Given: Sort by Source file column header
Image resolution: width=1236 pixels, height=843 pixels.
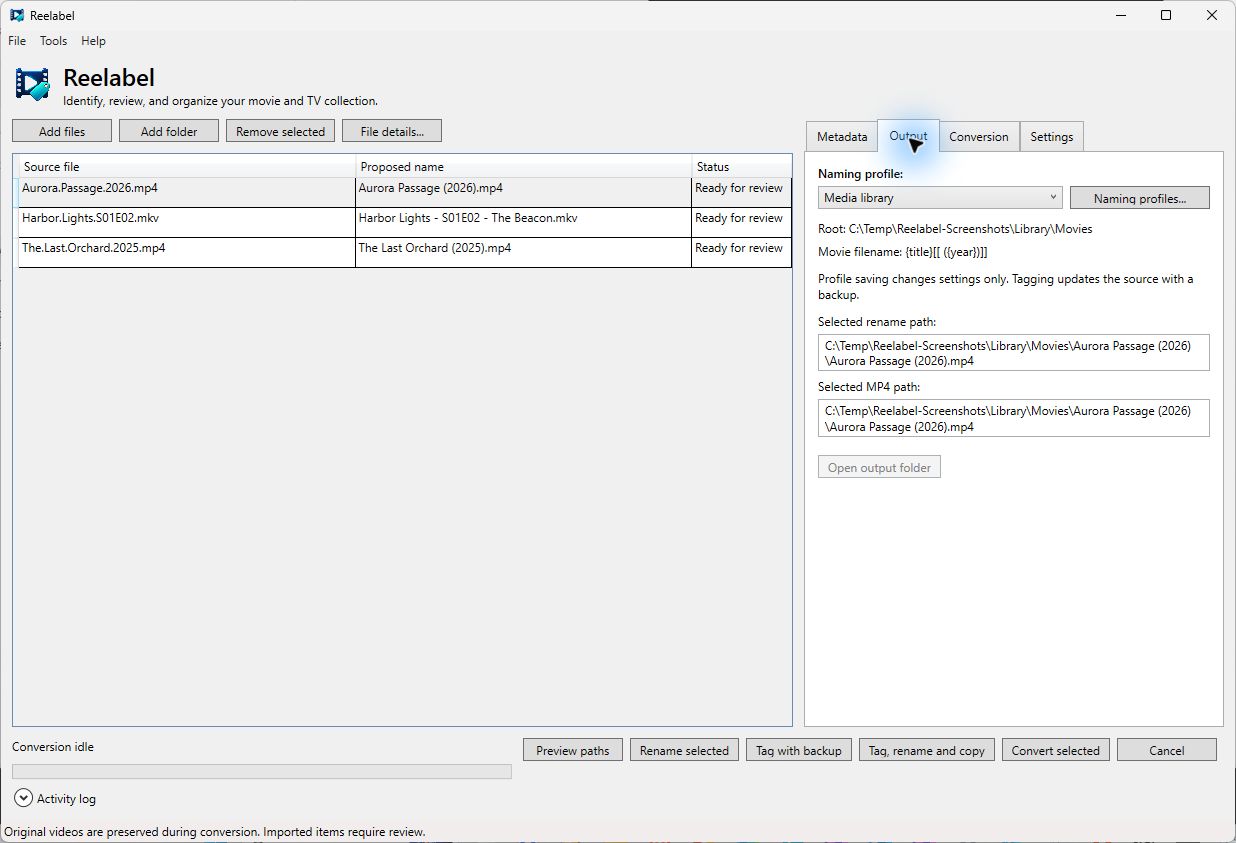Looking at the screenshot, I should (x=187, y=167).
